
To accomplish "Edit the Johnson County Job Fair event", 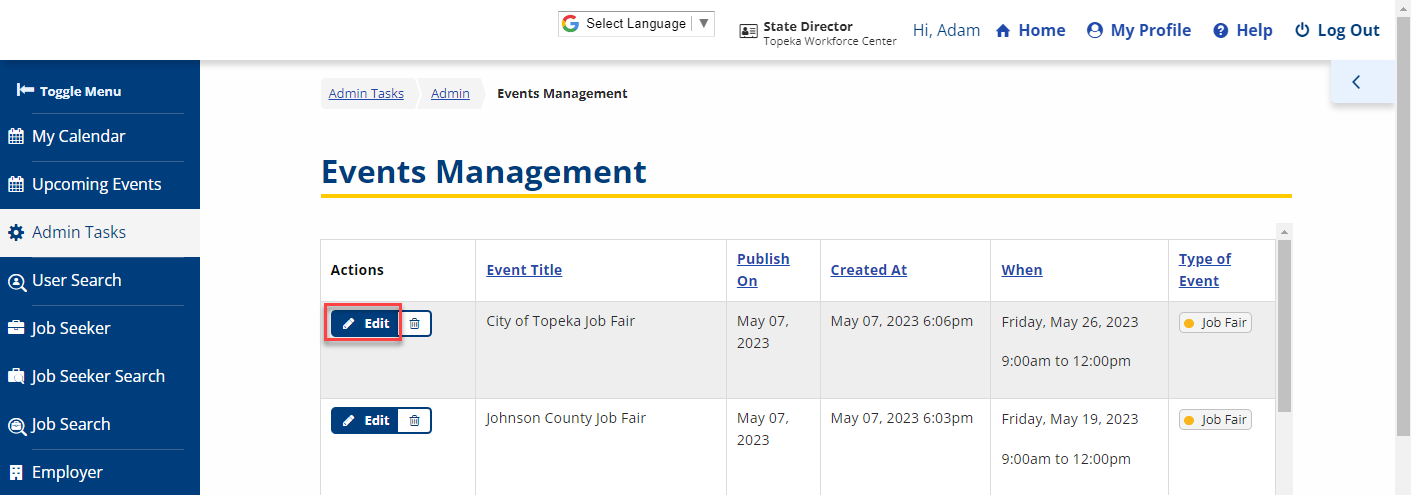I will 365,421.
